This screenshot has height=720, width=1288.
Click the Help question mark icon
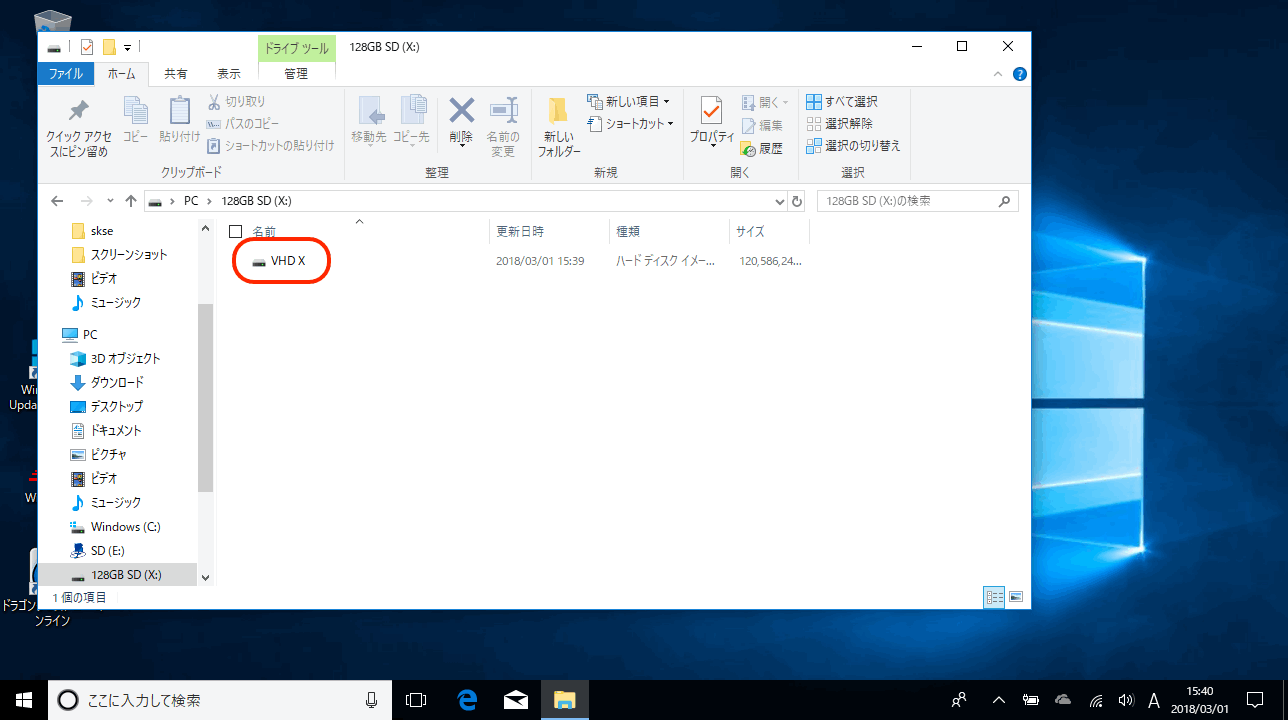pos(1019,74)
